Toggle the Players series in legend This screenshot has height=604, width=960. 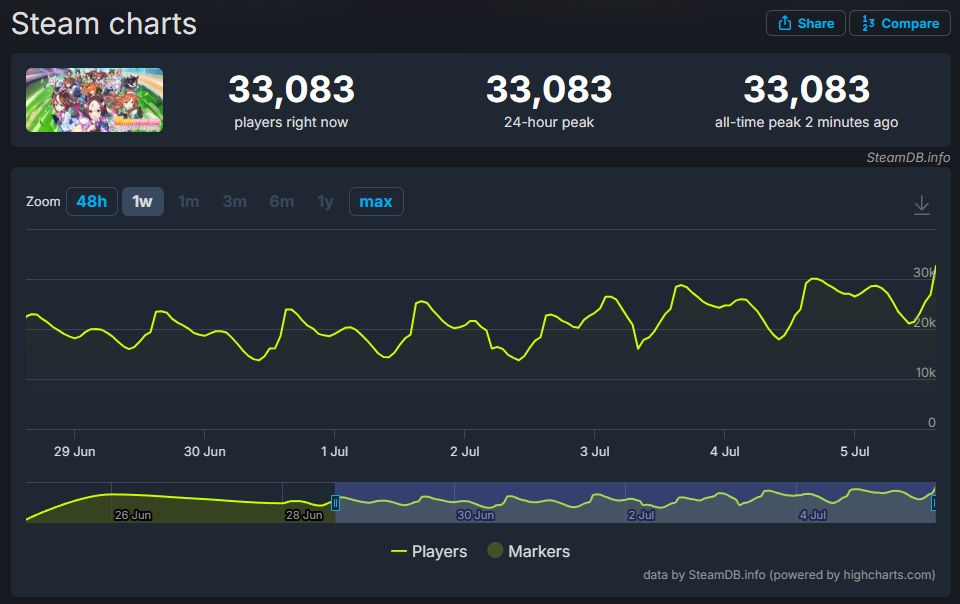[x=429, y=551]
